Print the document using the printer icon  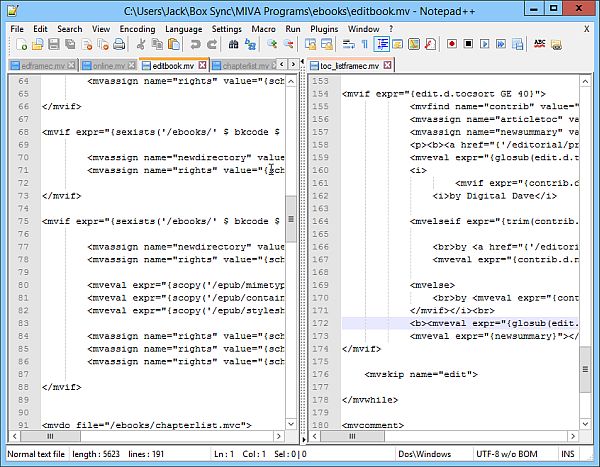point(119,44)
